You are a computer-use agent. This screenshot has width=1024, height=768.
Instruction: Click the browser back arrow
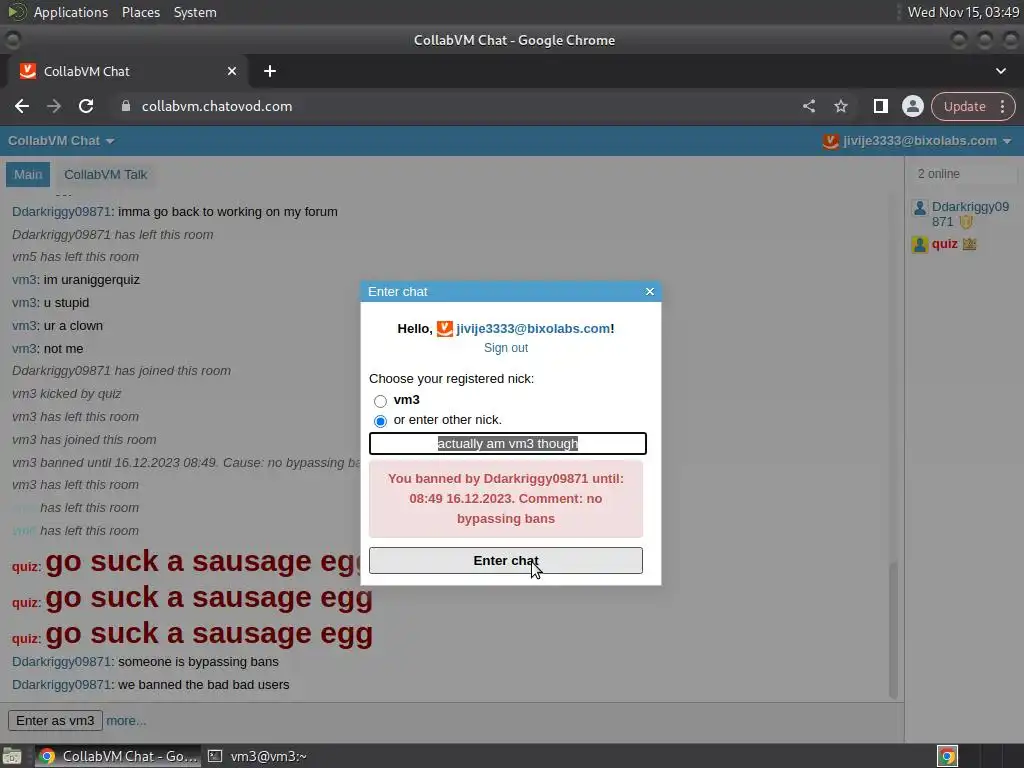[22, 106]
